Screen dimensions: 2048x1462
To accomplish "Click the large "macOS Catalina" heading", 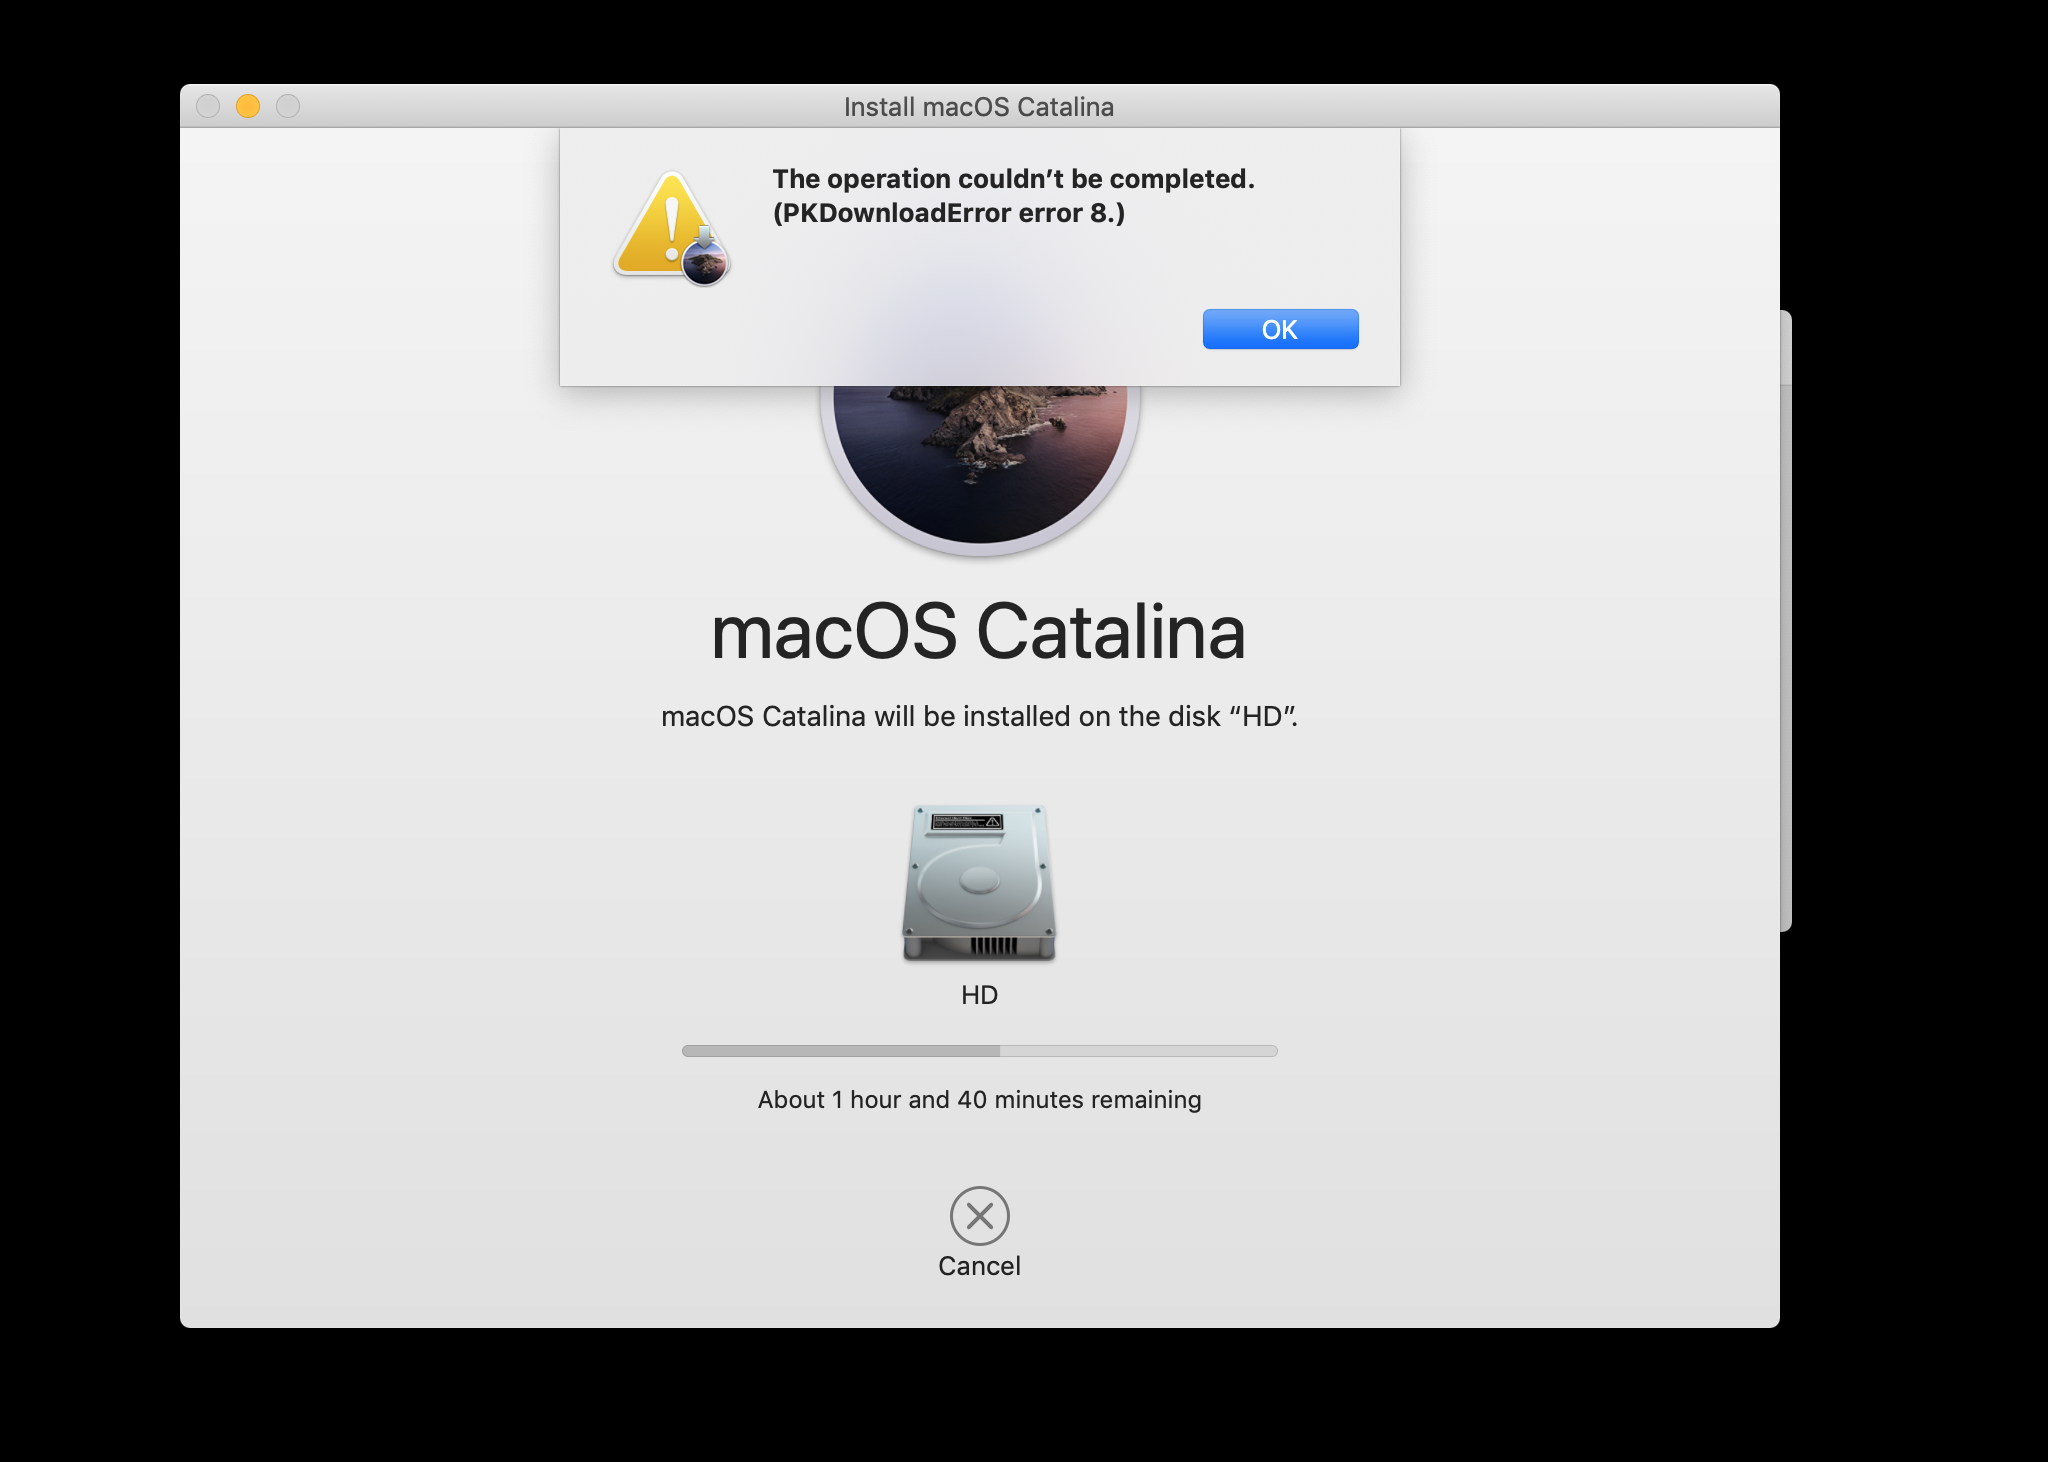I will 978,632.
